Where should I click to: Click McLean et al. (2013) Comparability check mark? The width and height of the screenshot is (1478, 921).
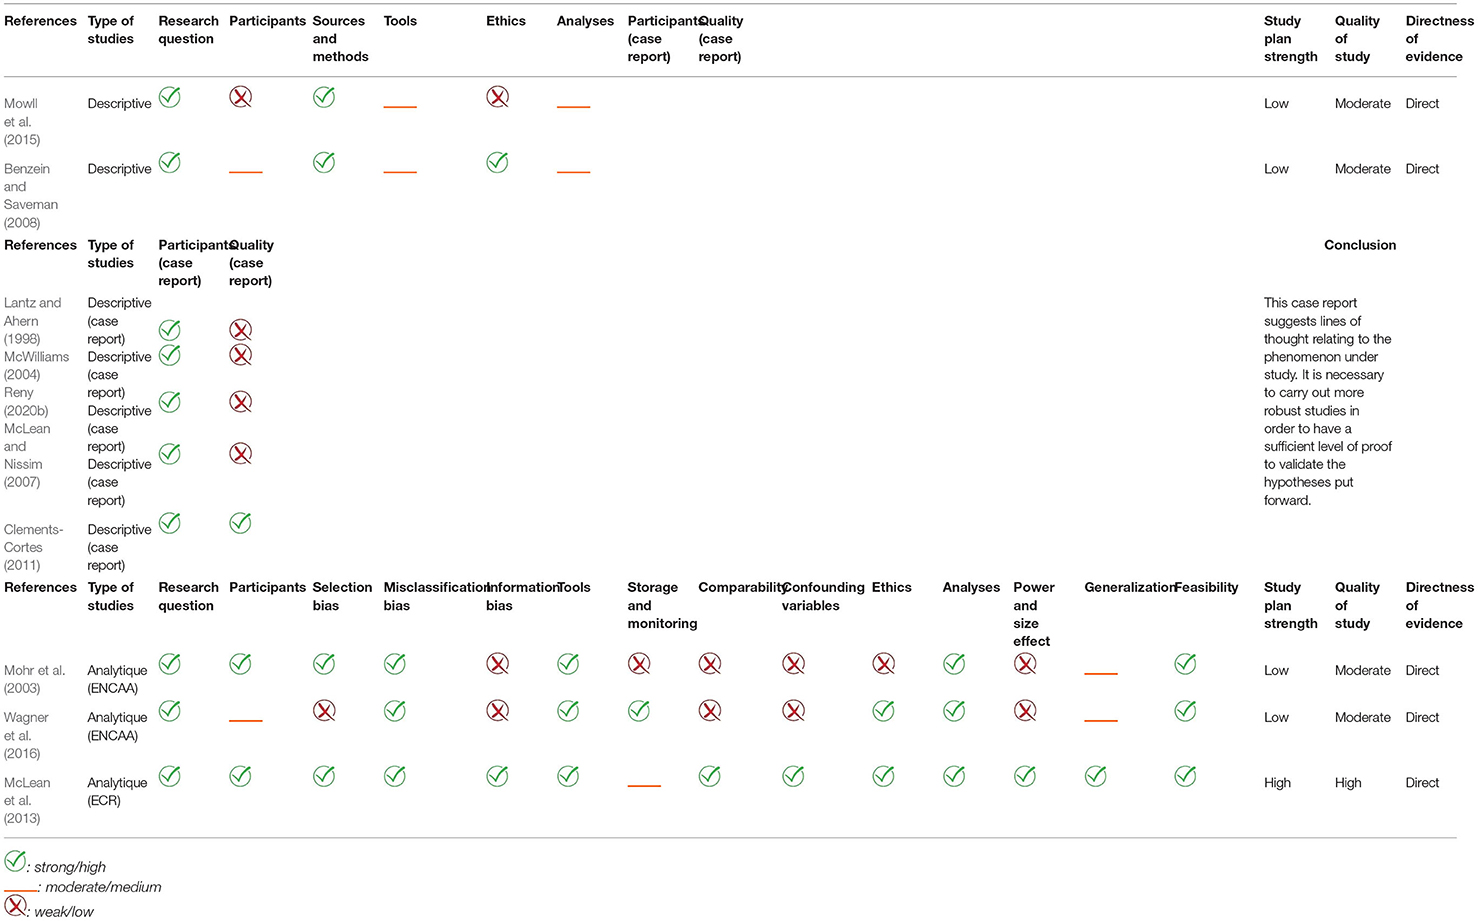pos(710,776)
